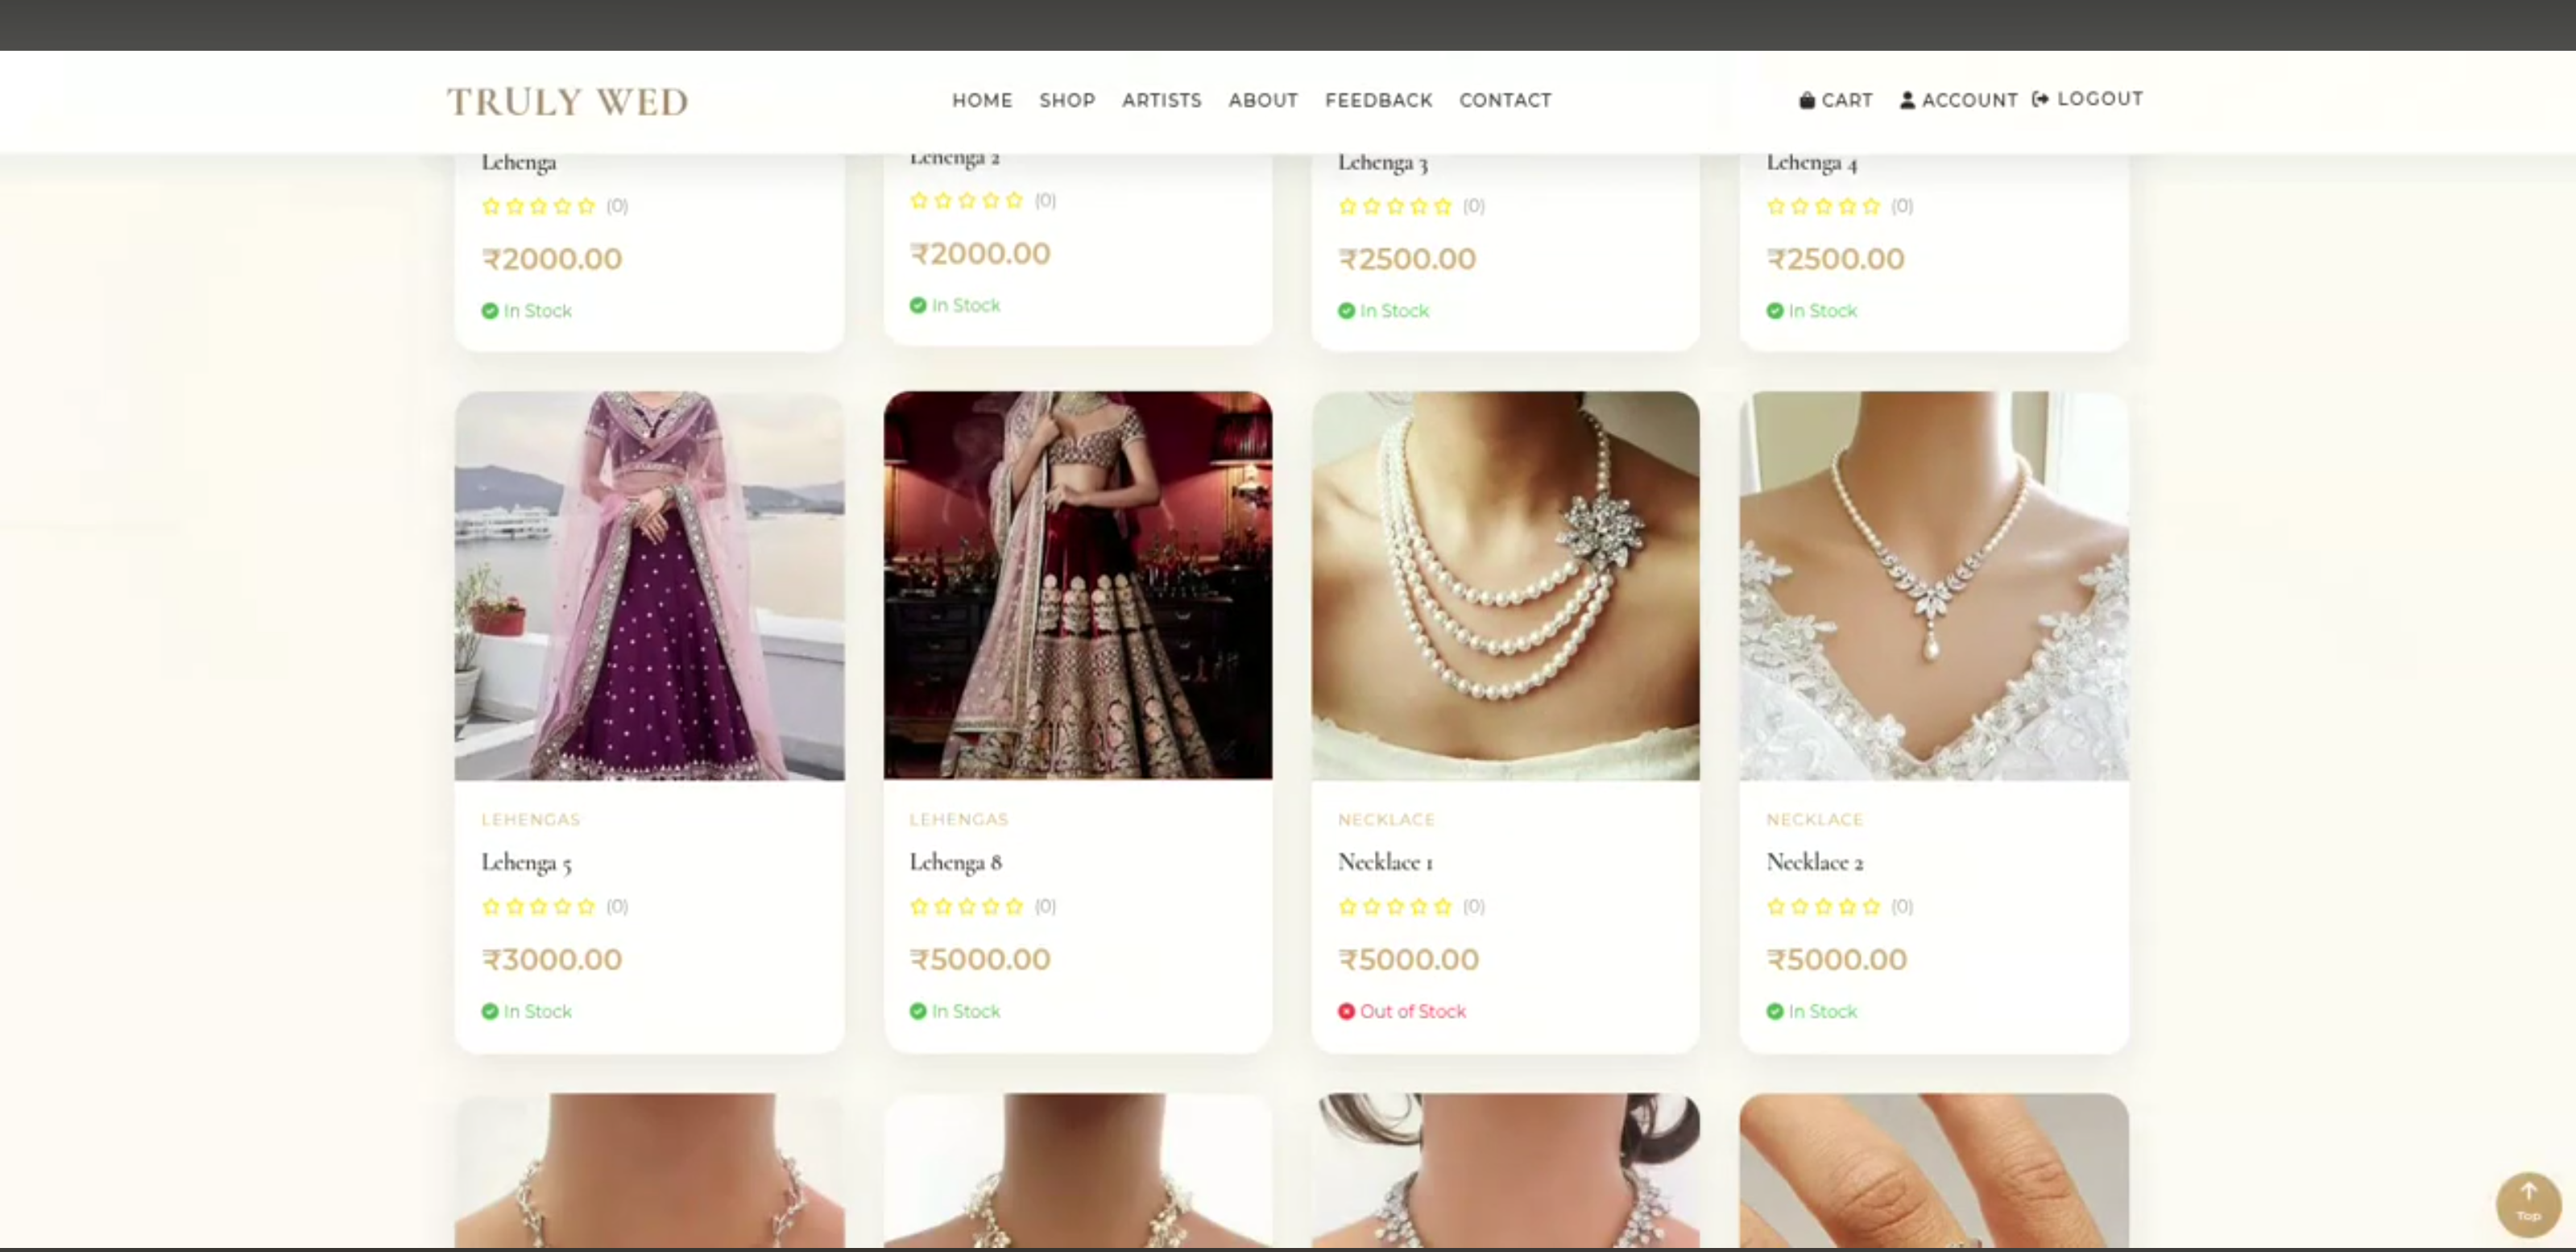This screenshot has width=2576, height=1252.
Task: Open the Contact menu item
Action: coord(1505,100)
